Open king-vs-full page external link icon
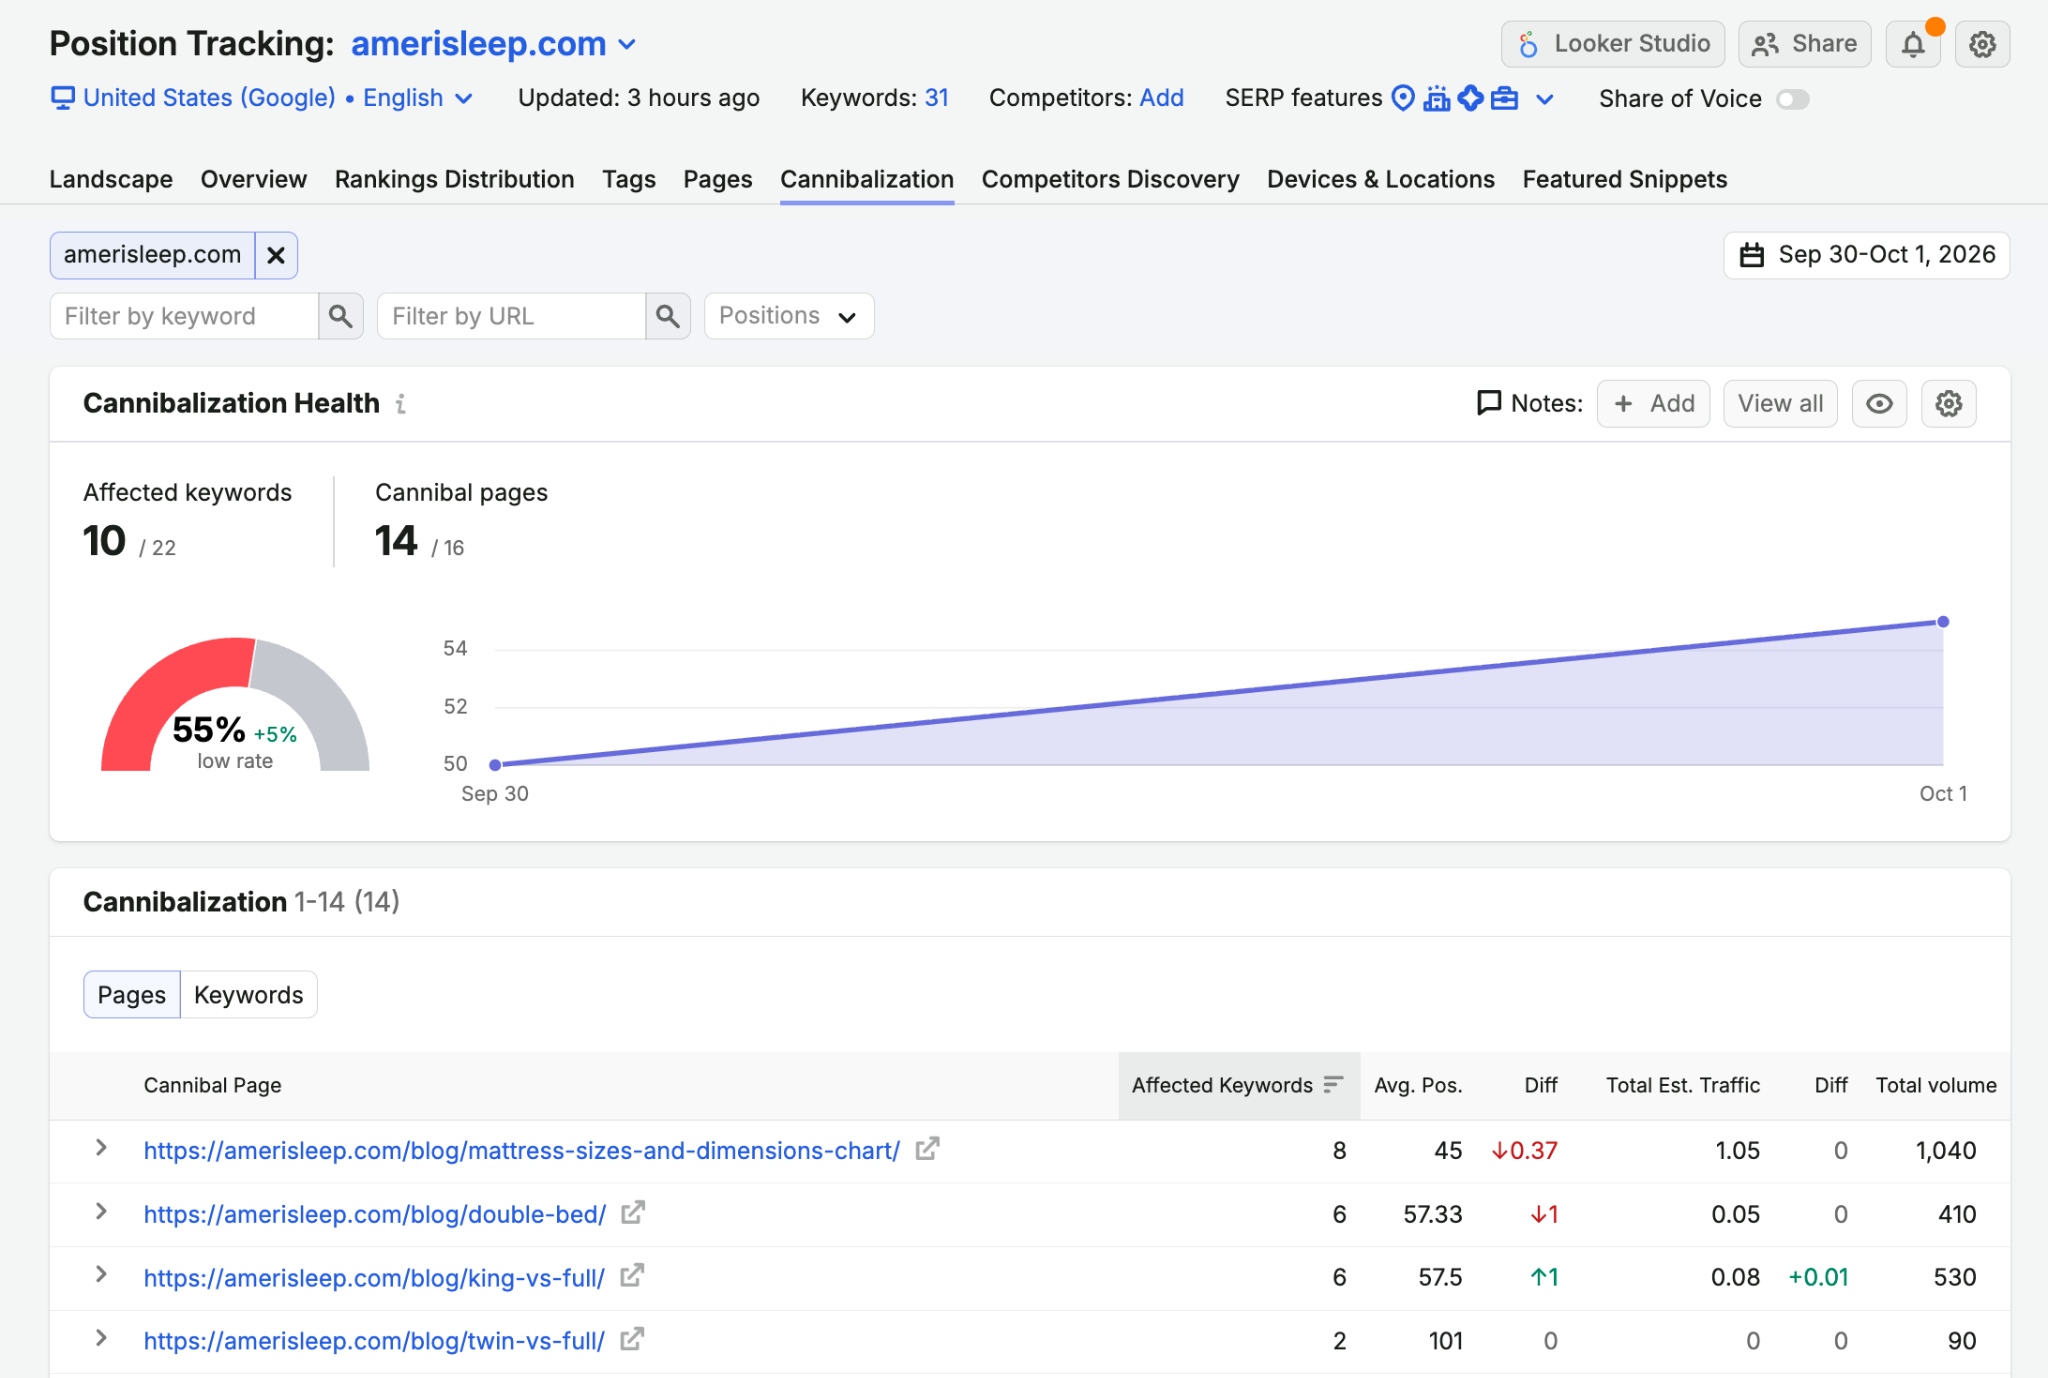The image size is (2048, 1378). click(632, 1276)
